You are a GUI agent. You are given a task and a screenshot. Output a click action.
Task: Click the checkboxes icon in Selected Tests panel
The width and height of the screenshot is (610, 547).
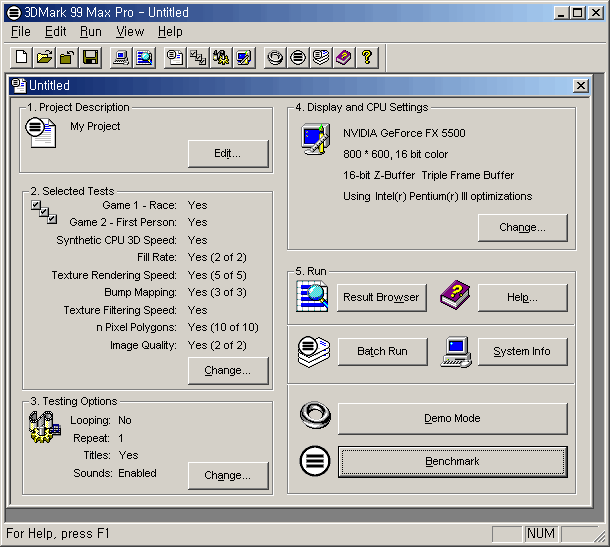[x=44, y=212]
